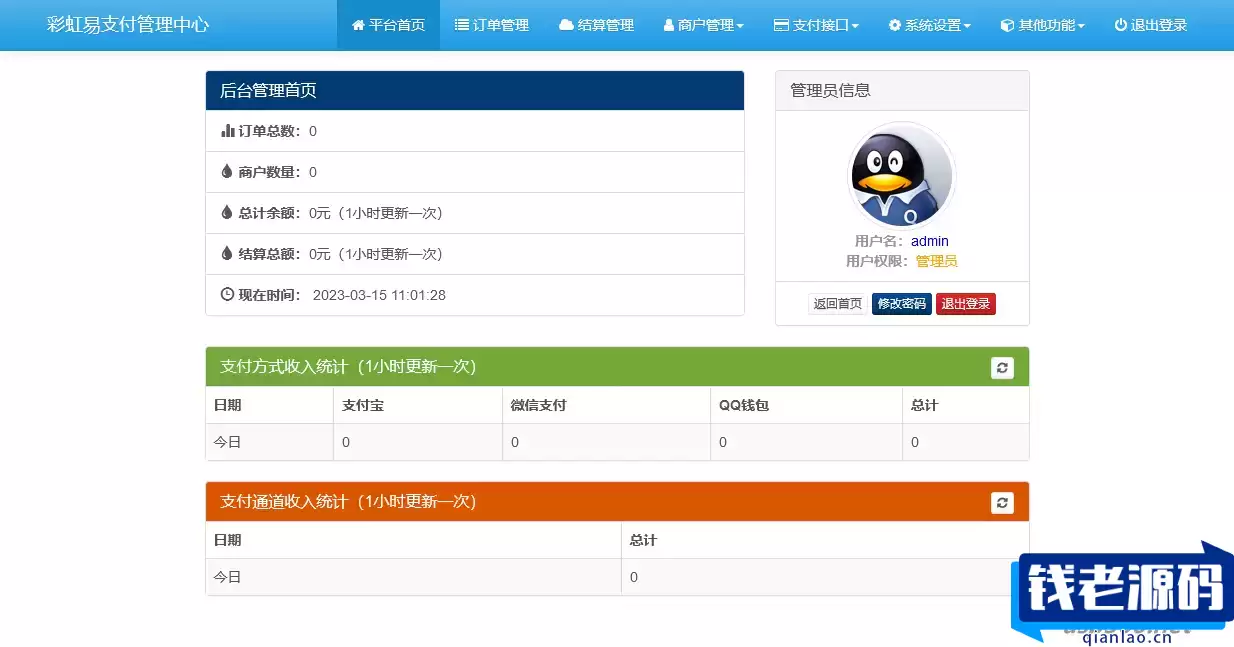Click the username value admin

930,241
